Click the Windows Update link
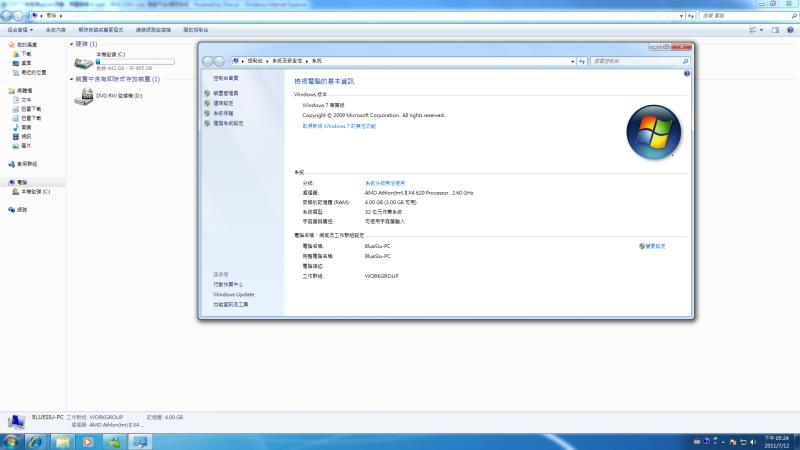Viewport: 800px width, 450px height. 233,294
